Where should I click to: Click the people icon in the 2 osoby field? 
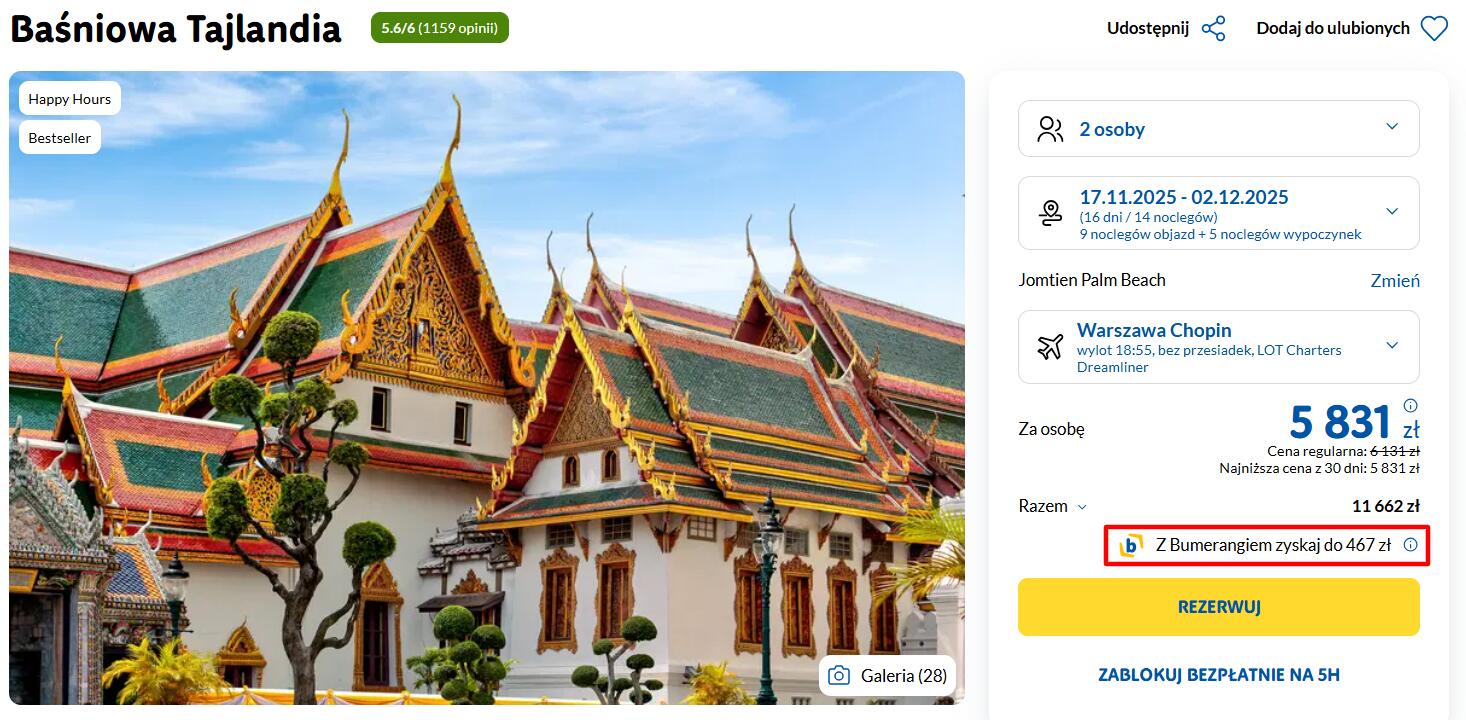coord(1050,129)
